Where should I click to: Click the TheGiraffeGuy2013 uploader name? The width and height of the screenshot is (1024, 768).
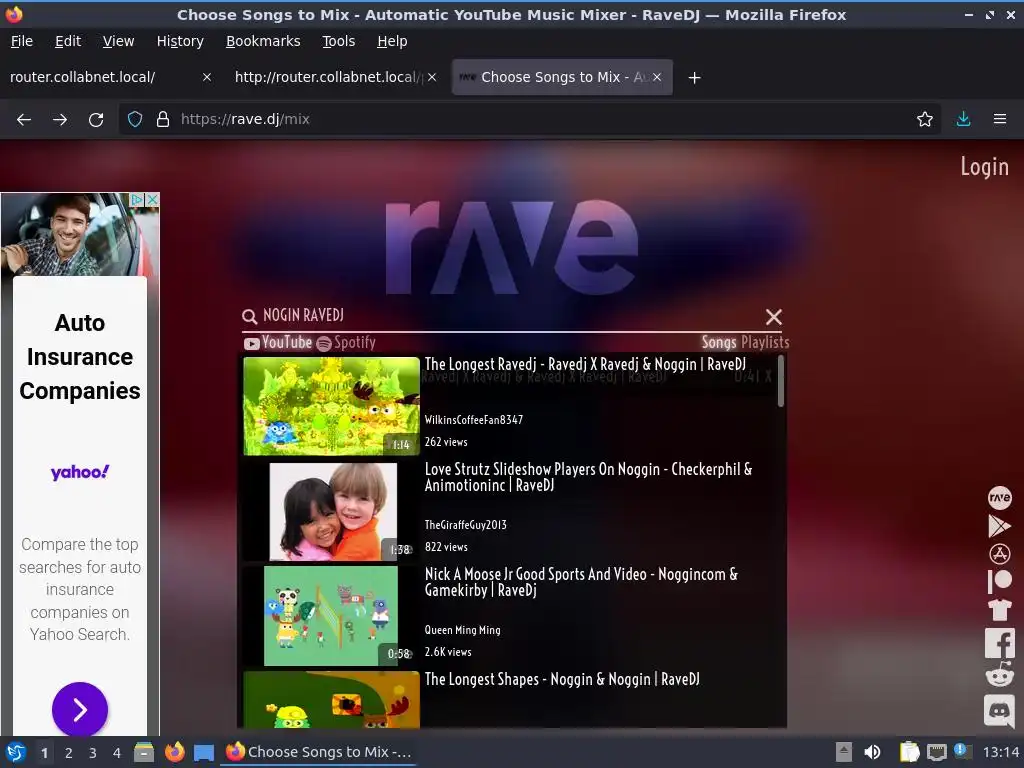466,525
